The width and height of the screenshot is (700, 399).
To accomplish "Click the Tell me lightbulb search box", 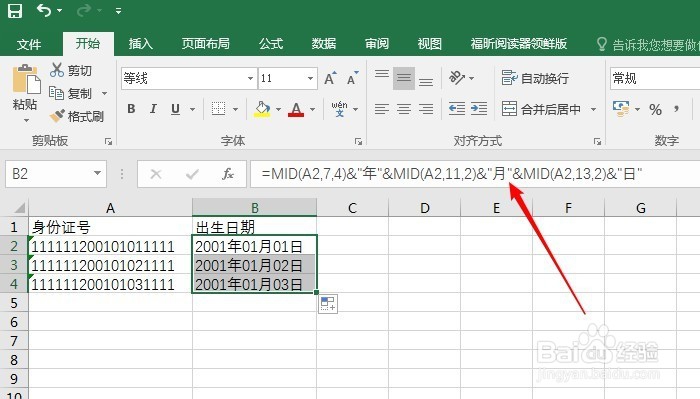I will click(648, 44).
